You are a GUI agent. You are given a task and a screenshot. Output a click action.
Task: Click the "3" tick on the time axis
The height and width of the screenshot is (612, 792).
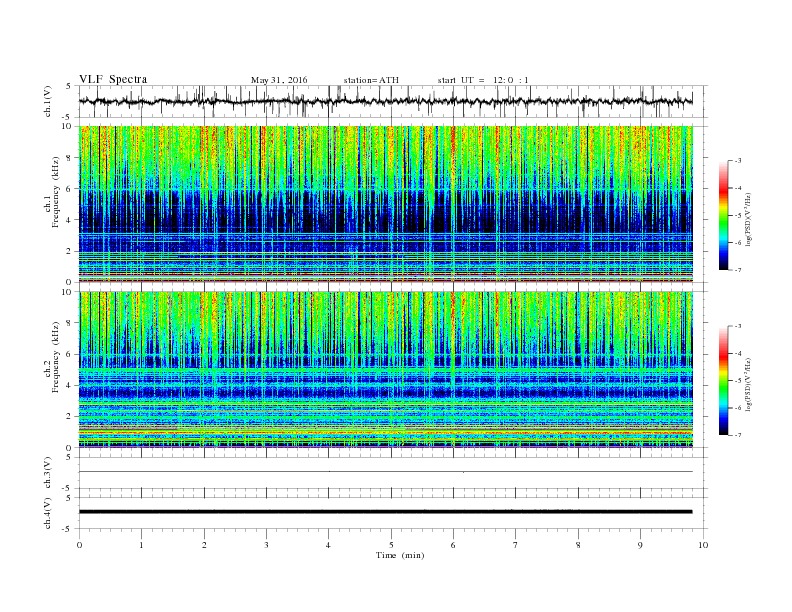pyautogui.click(x=266, y=545)
